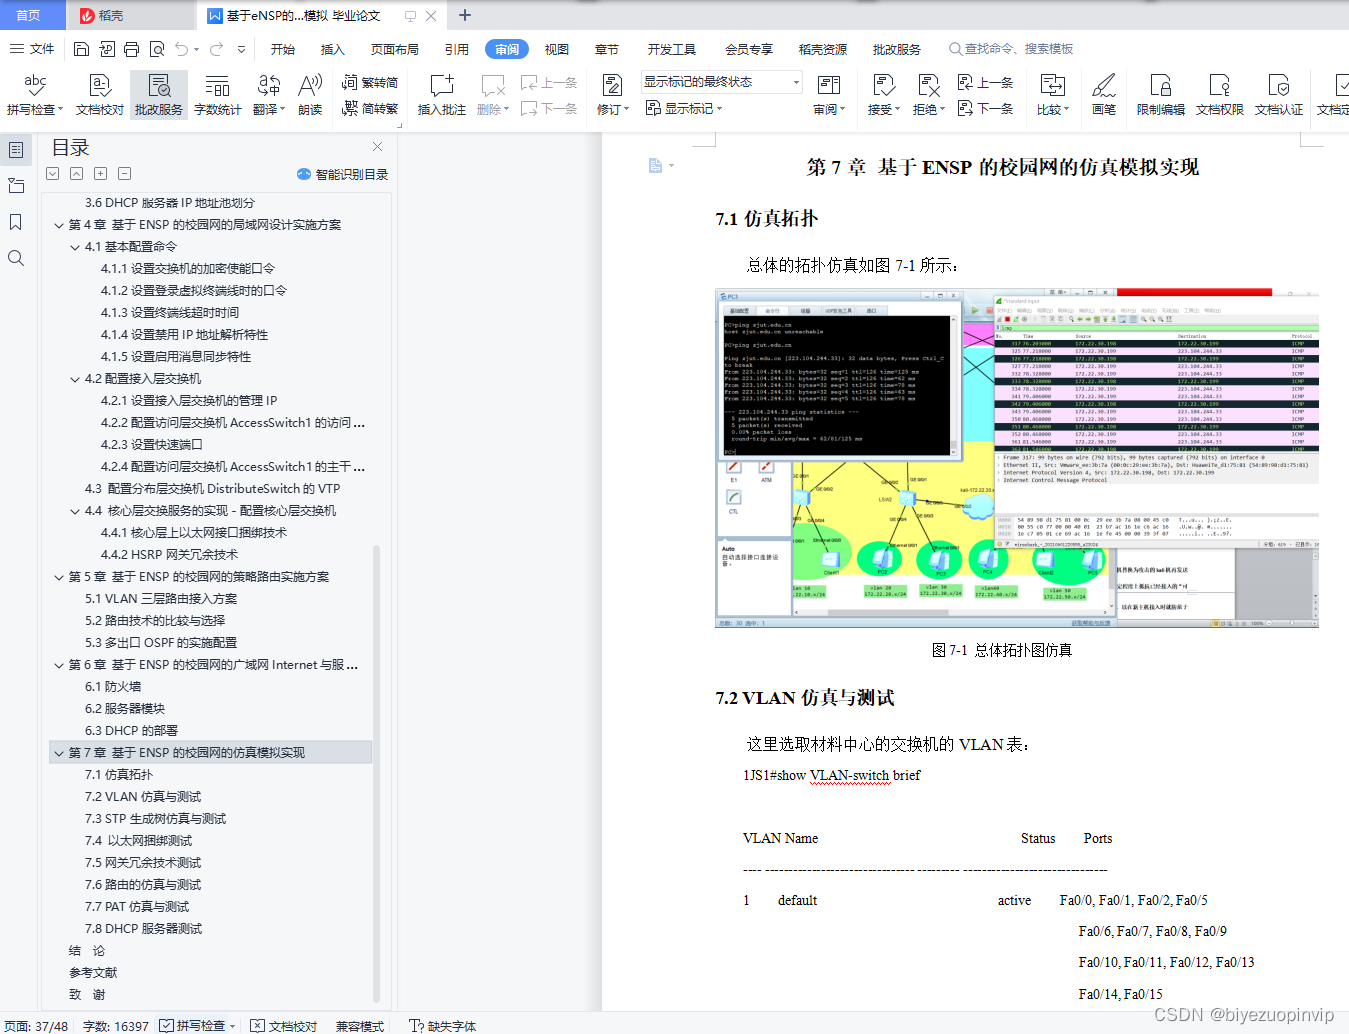The image size is (1349, 1034).
Task: Click the 接受 accept revision button
Action: [879, 94]
